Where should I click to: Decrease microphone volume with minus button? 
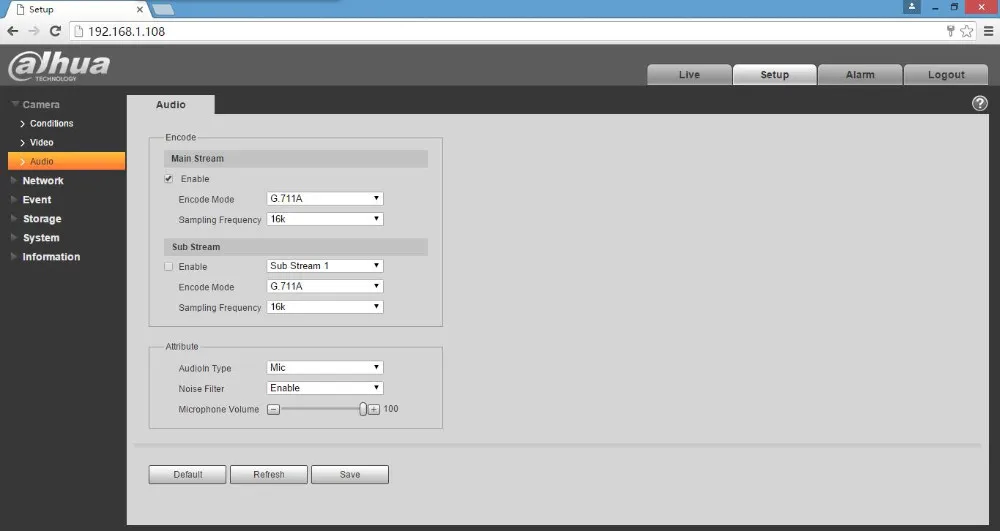click(274, 409)
